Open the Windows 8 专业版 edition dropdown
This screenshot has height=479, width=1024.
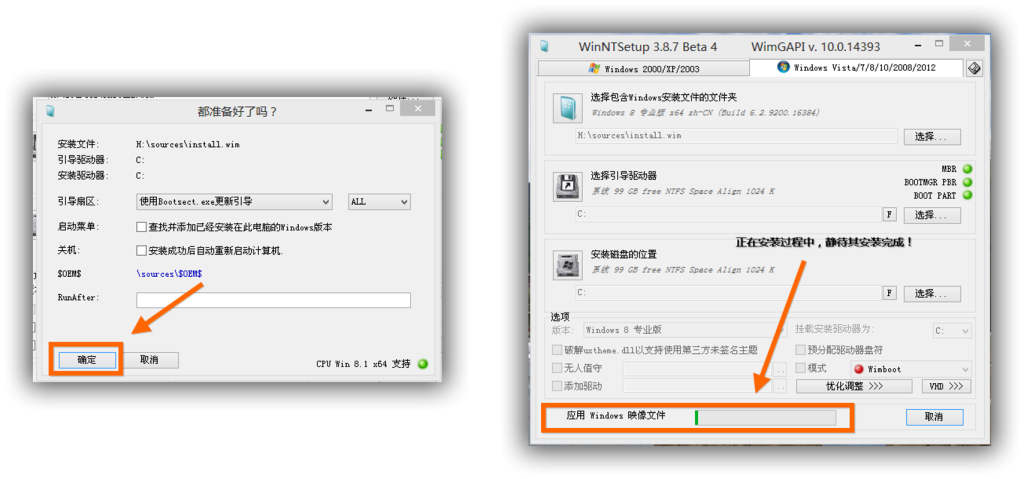685,330
